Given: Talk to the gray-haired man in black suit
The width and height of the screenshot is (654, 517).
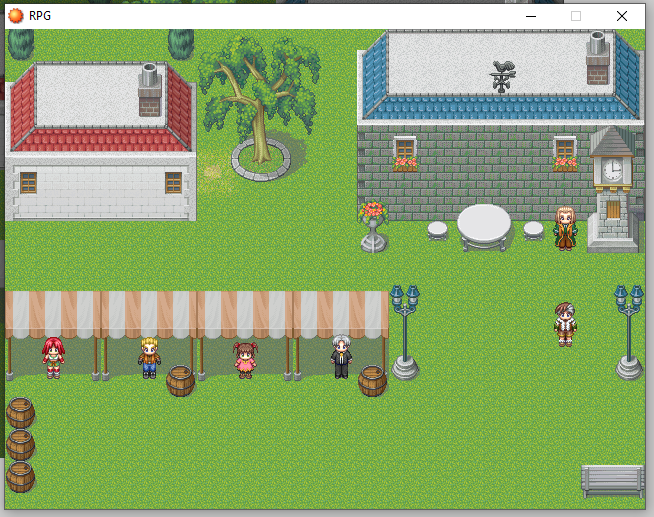Looking at the screenshot, I should tap(341, 356).
